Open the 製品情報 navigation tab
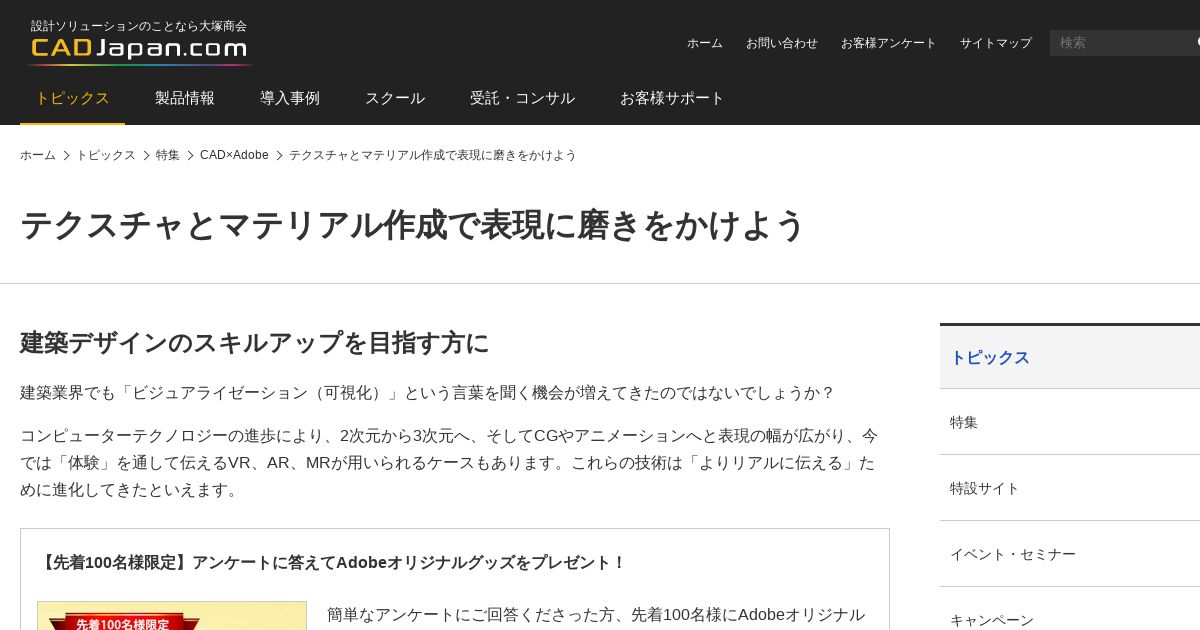This screenshot has height=630, width=1200. [x=185, y=98]
